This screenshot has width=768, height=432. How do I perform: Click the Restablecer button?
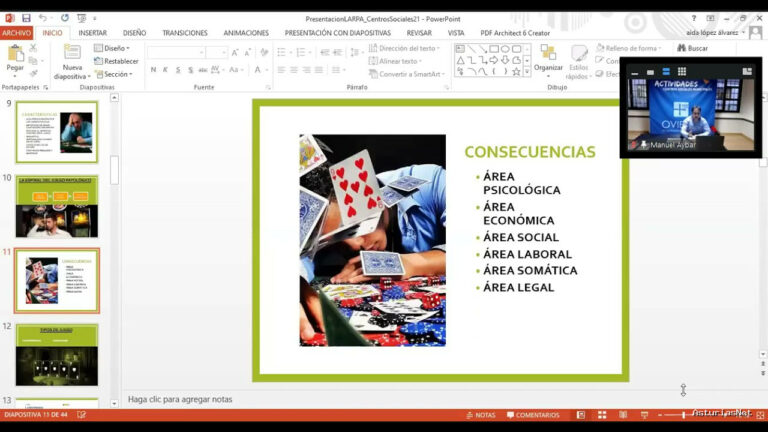pos(117,61)
